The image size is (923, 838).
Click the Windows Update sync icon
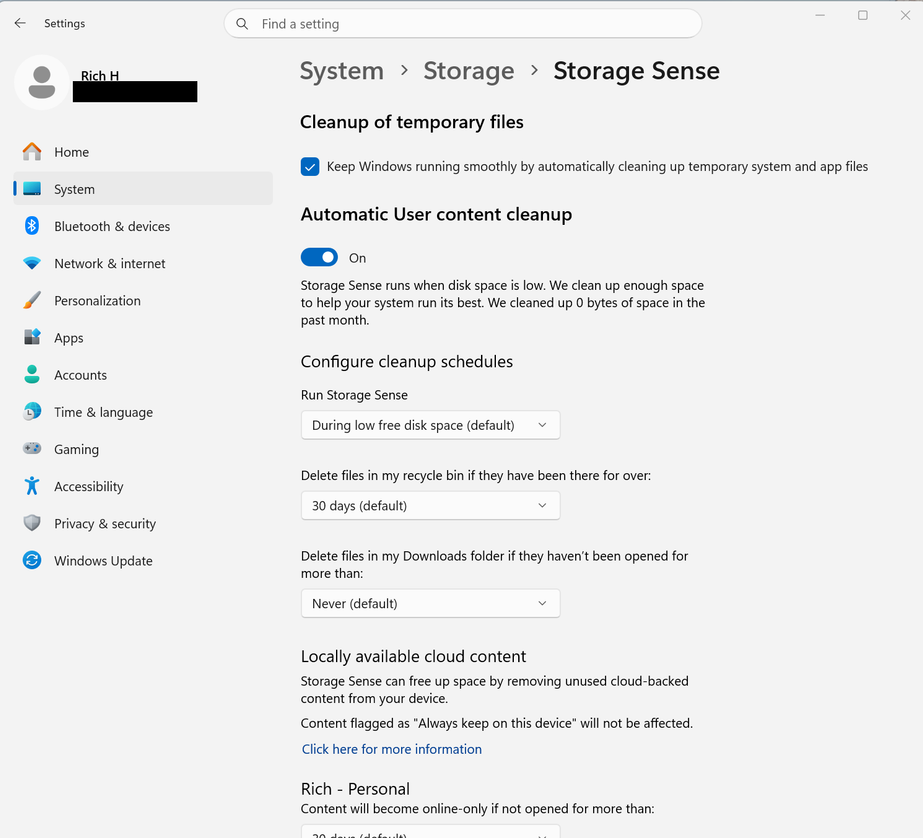pyautogui.click(x=32, y=560)
